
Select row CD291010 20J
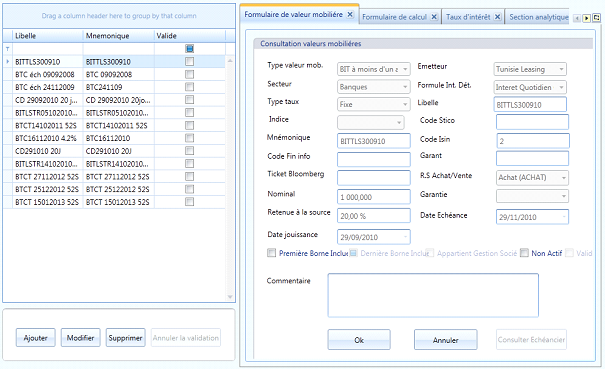114,151
